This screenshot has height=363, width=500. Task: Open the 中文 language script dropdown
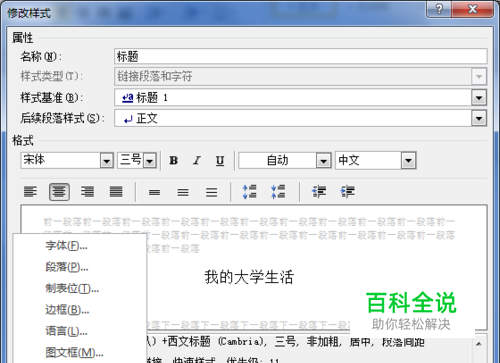point(409,161)
